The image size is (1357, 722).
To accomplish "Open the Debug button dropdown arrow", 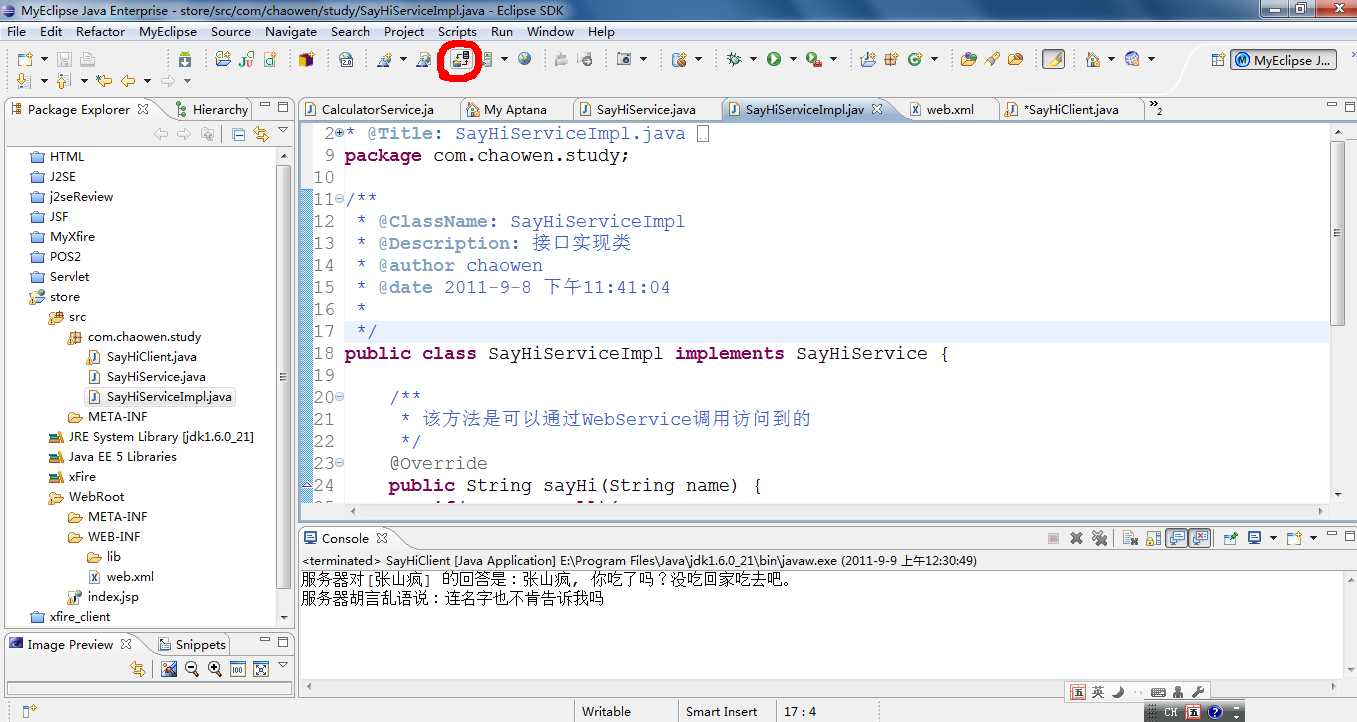I will (x=752, y=60).
